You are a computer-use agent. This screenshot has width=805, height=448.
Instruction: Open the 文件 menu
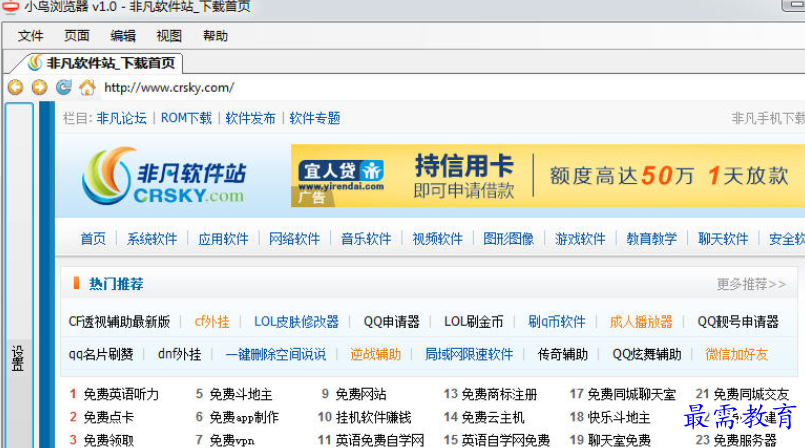tap(31, 36)
